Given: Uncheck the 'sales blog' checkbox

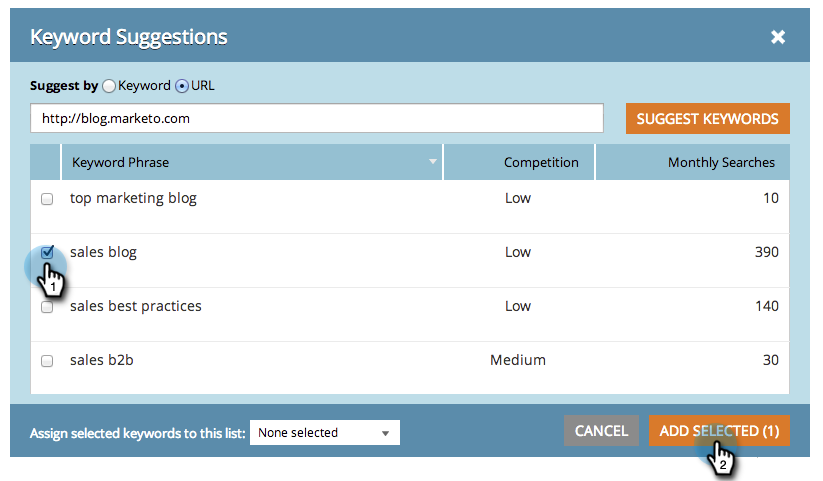Looking at the screenshot, I should click(x=47, y=253).
